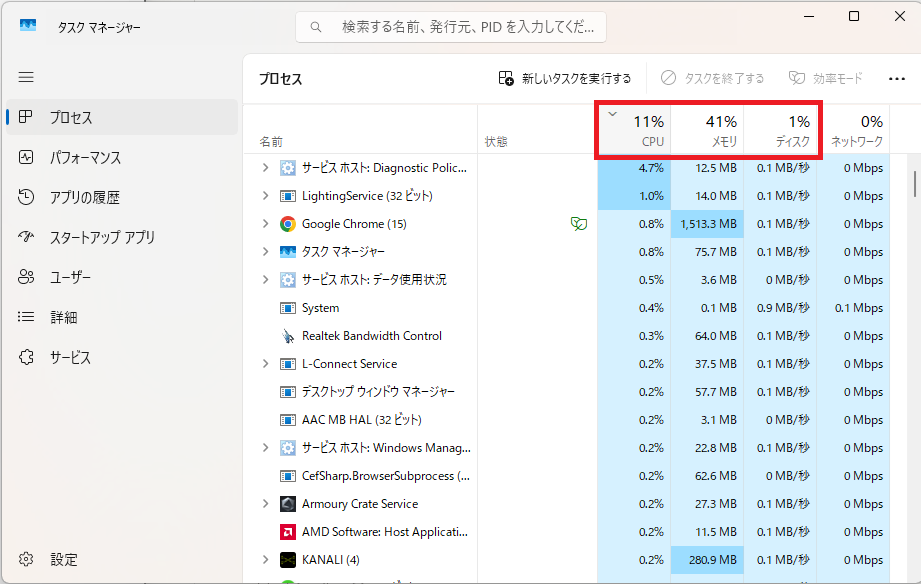Click the search magnifier icon

click(x=316, y=27)
